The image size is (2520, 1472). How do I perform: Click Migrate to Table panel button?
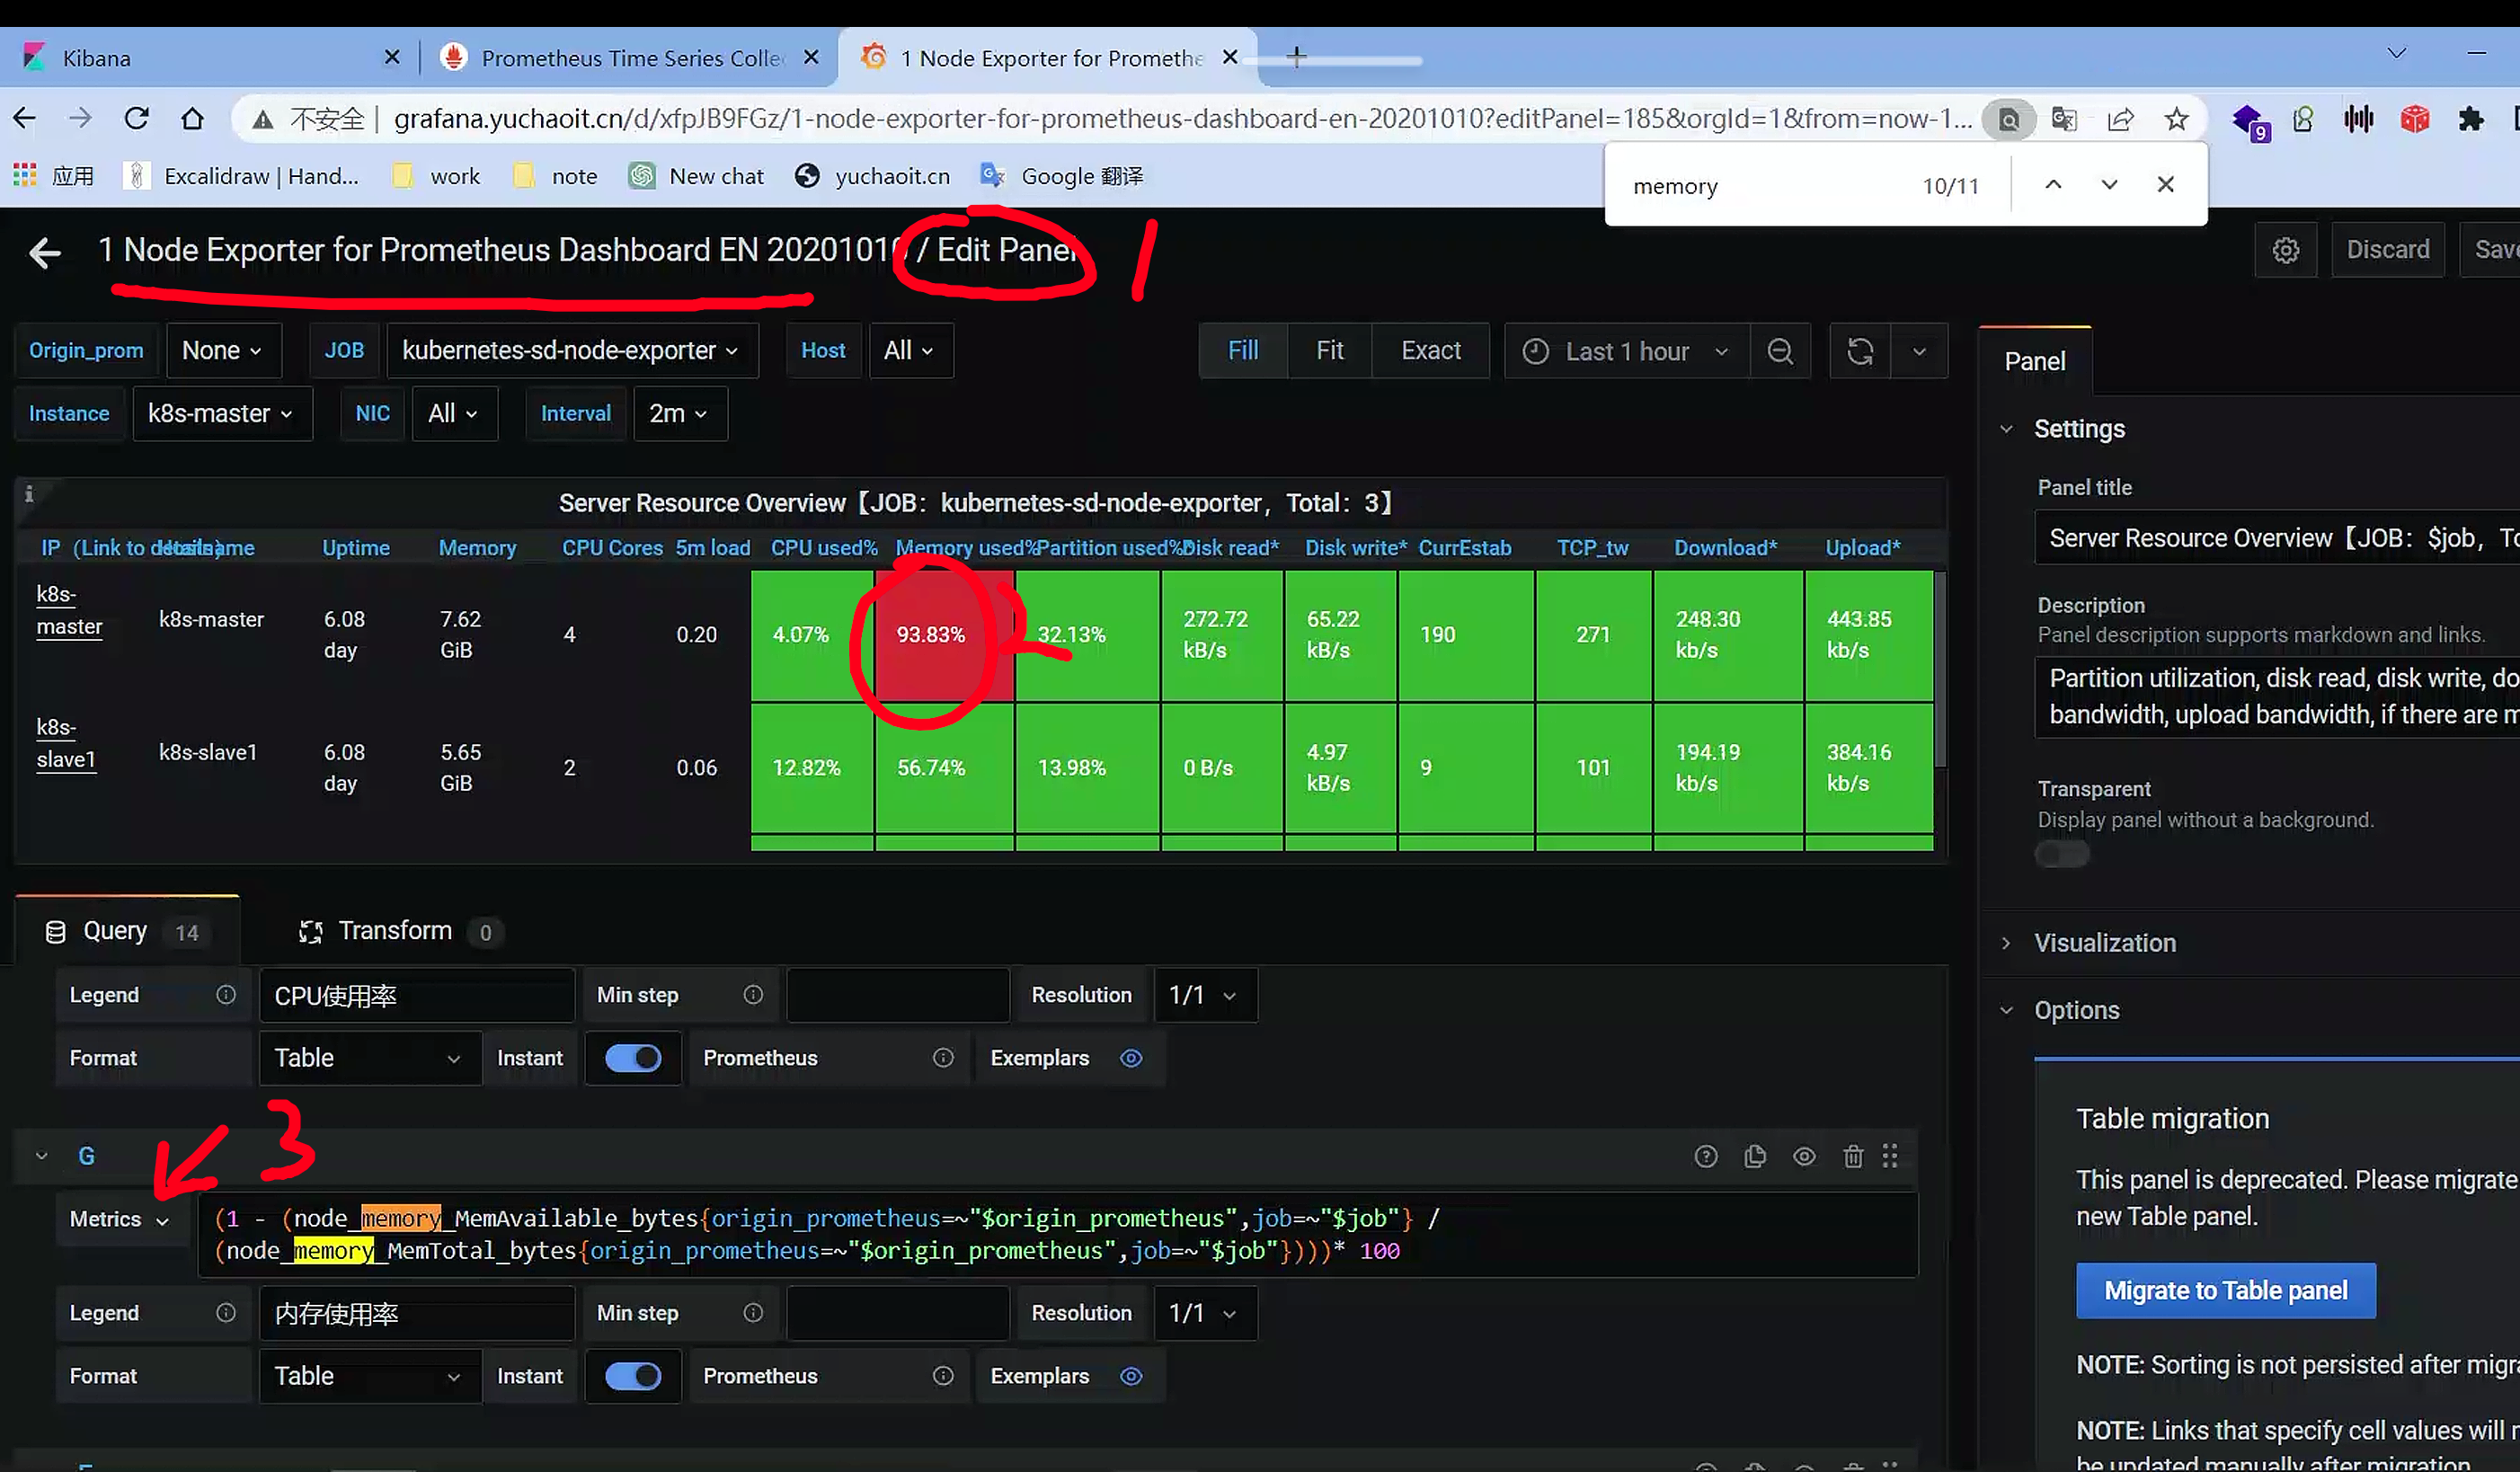tap(2225, 1291)
